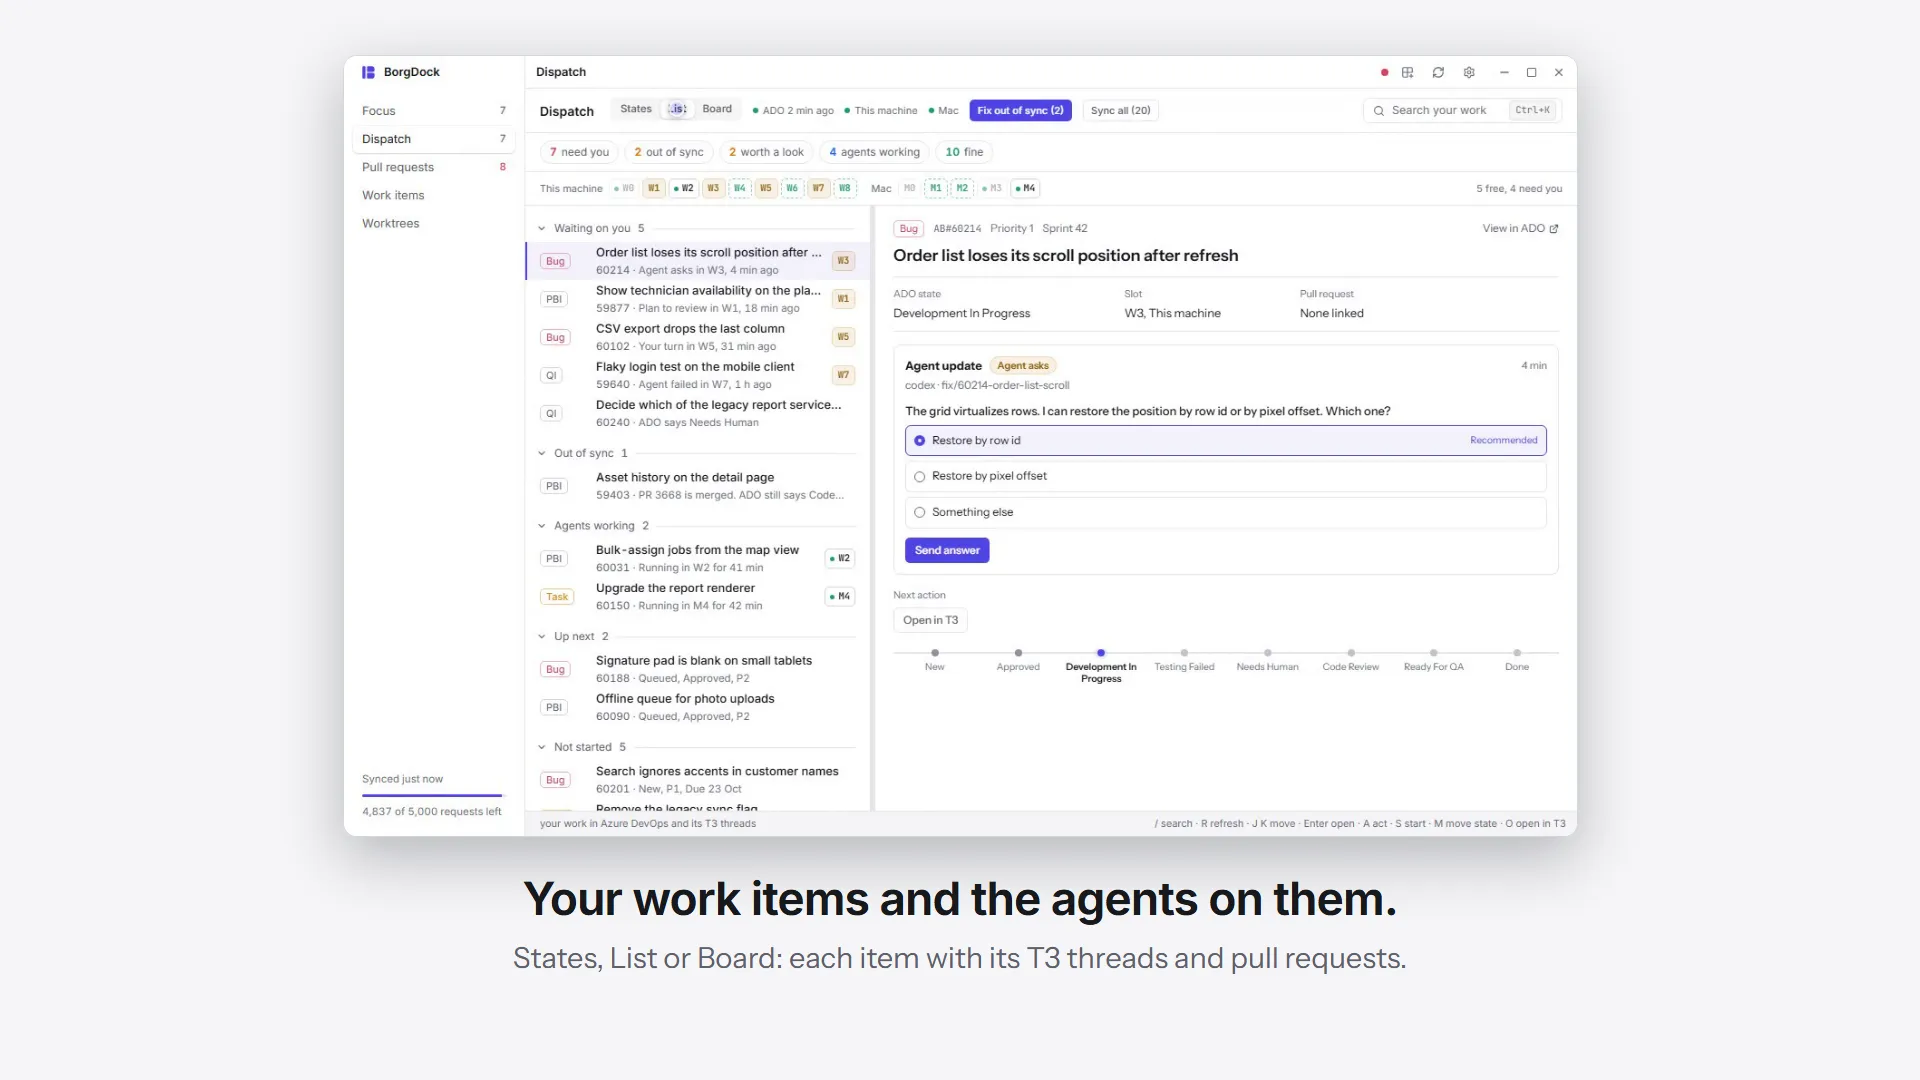Toggle the 4 agents working filter chip

(874, 152)
